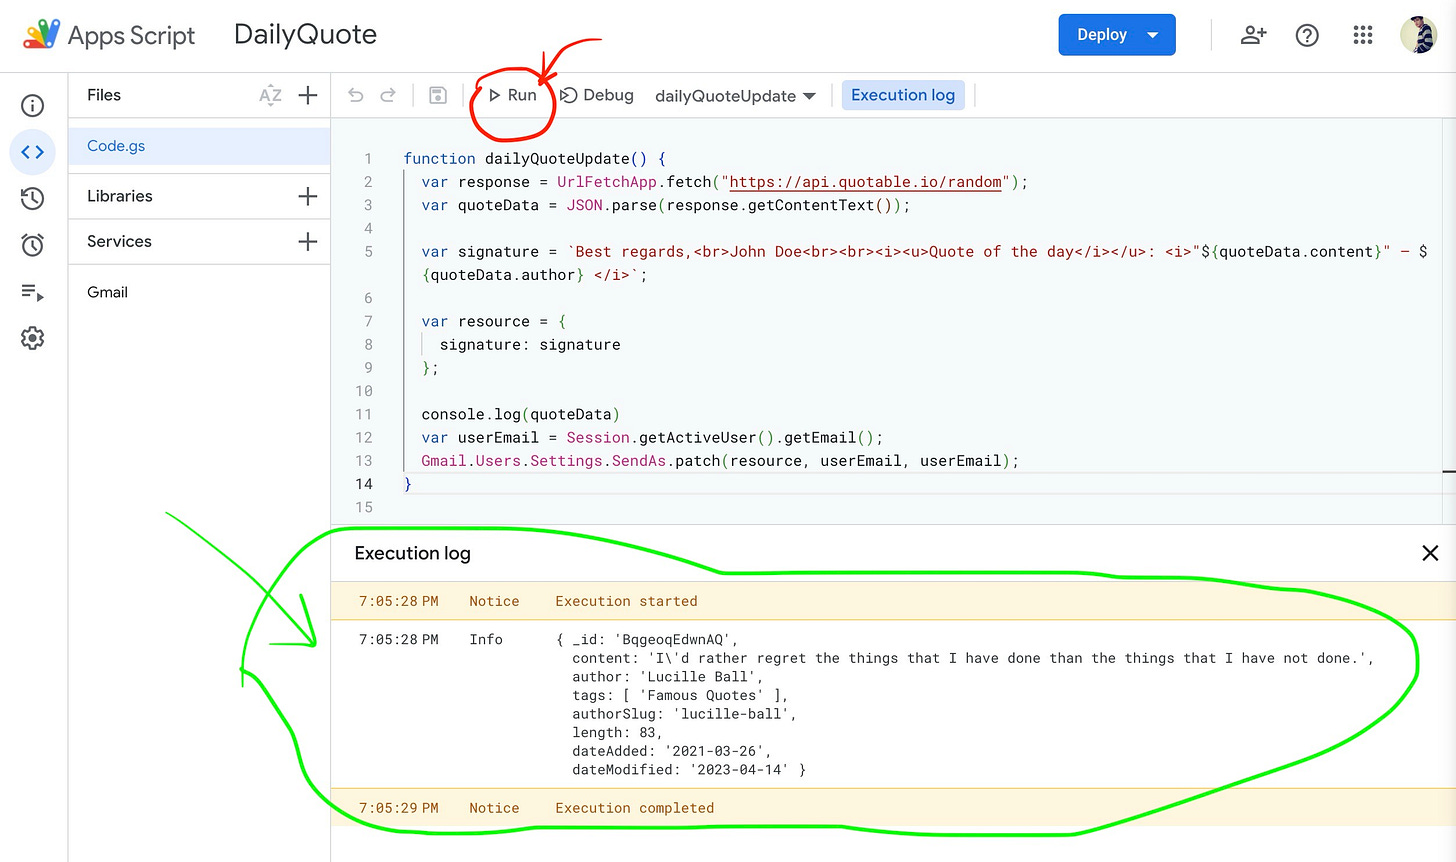This screenshot has height=862, width=1456.
Task: Click the Files section heading
Action: pos(104,95)
